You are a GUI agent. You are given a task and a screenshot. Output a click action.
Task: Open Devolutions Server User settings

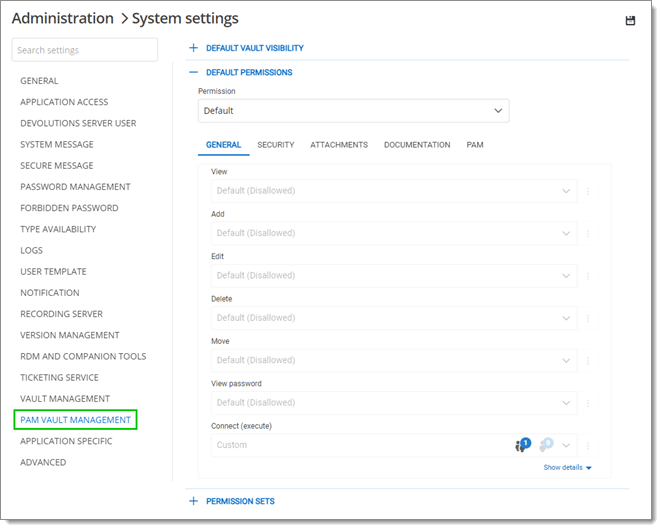[x=78, y=123]
